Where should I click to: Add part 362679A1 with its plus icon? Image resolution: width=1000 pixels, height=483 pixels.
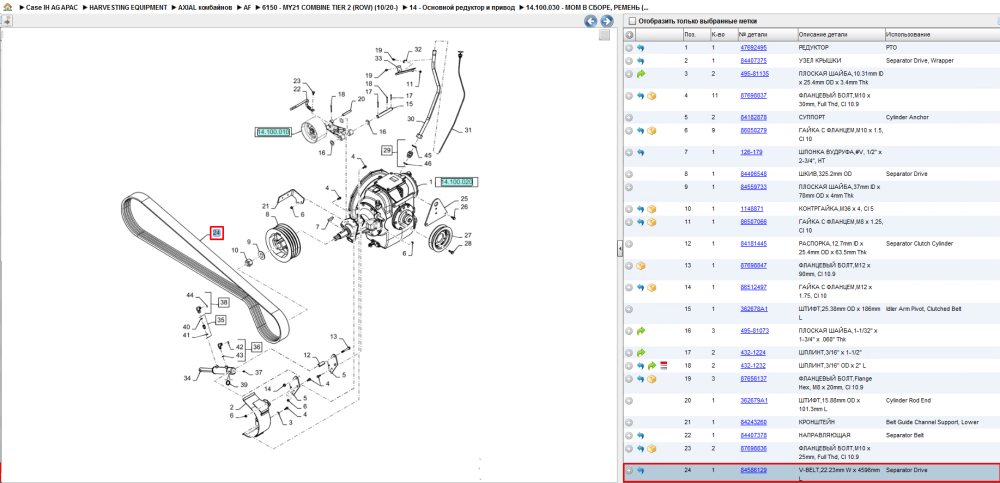tap(629, 401)
